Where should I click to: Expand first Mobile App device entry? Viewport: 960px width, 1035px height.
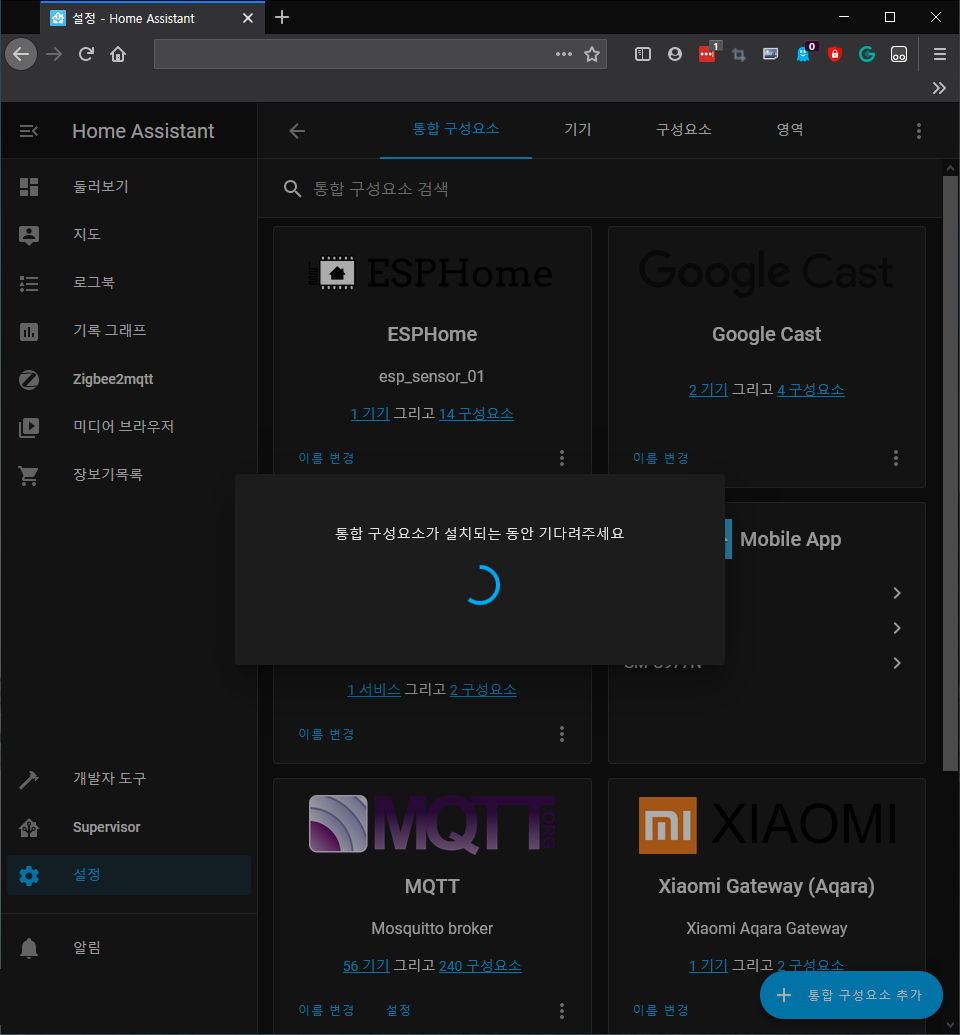(897, 593)
